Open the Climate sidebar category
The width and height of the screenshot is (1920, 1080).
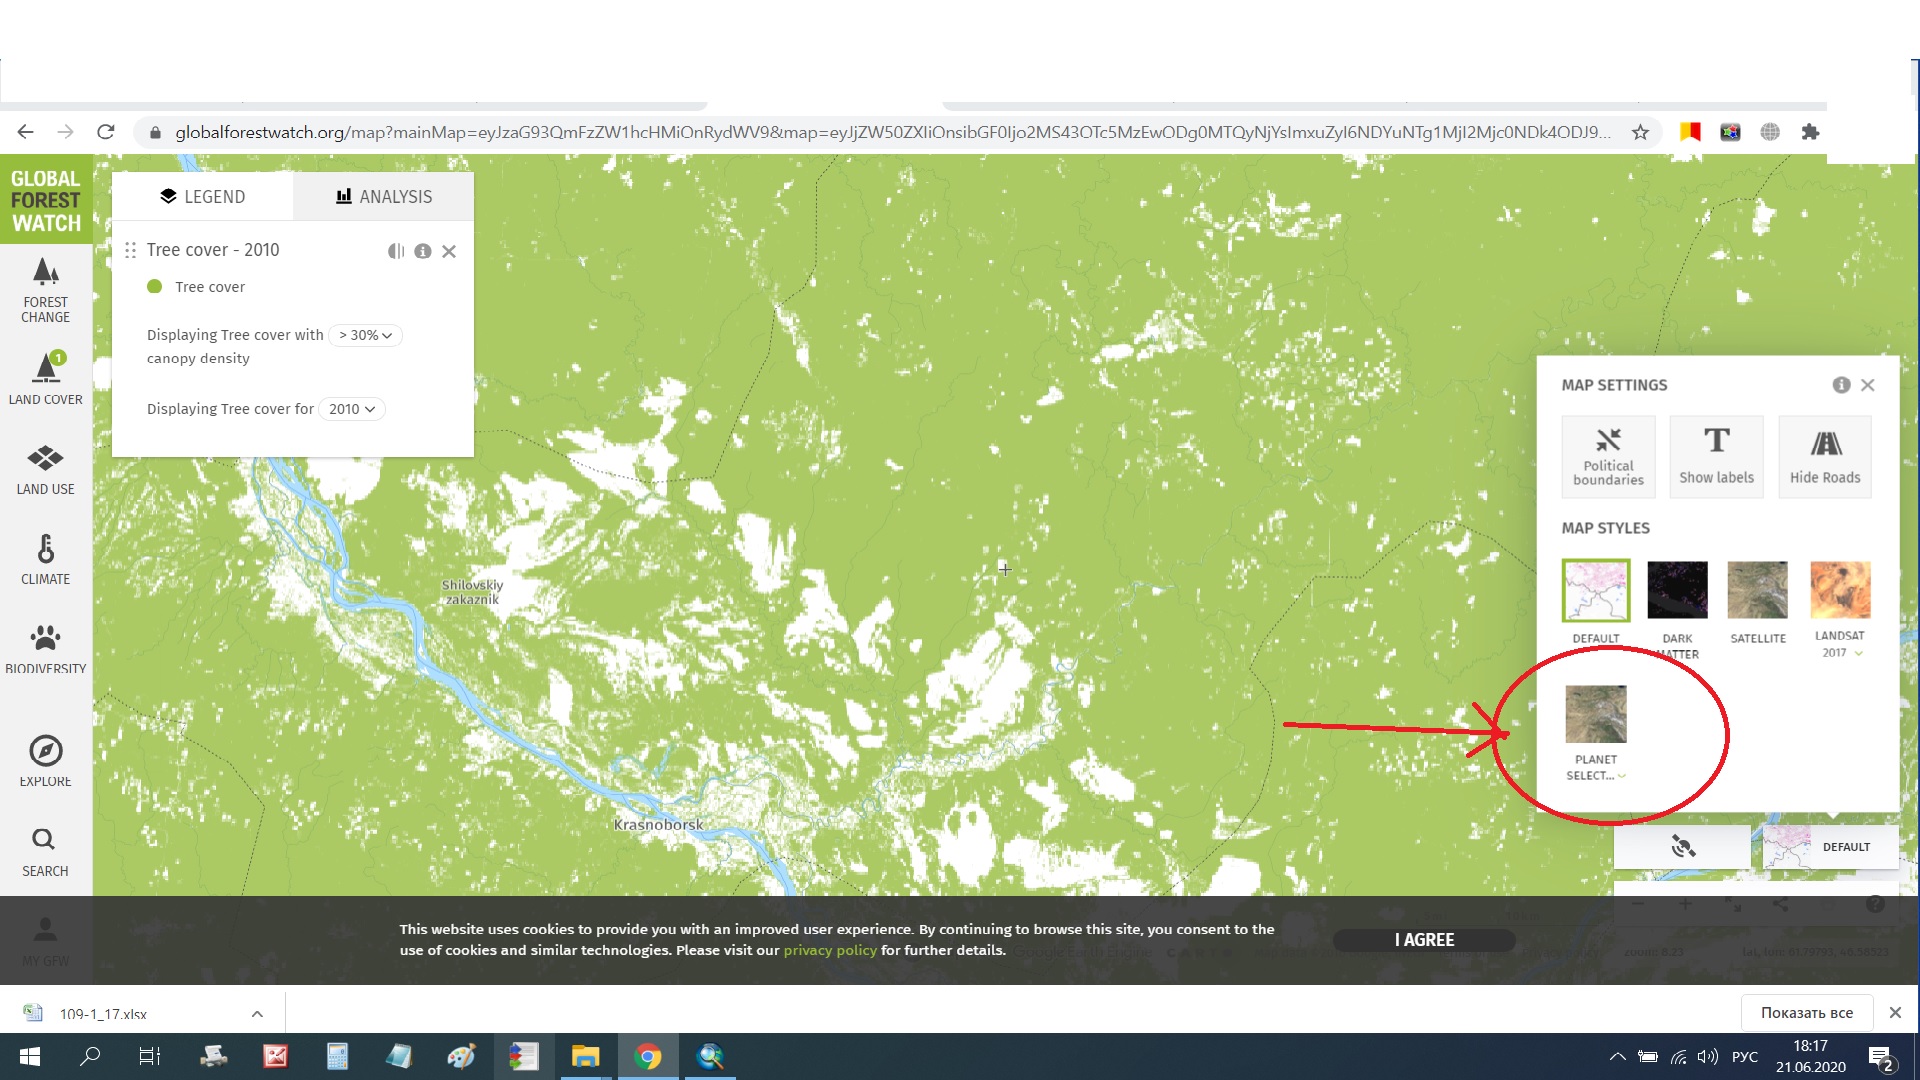(x=46, y=559)
